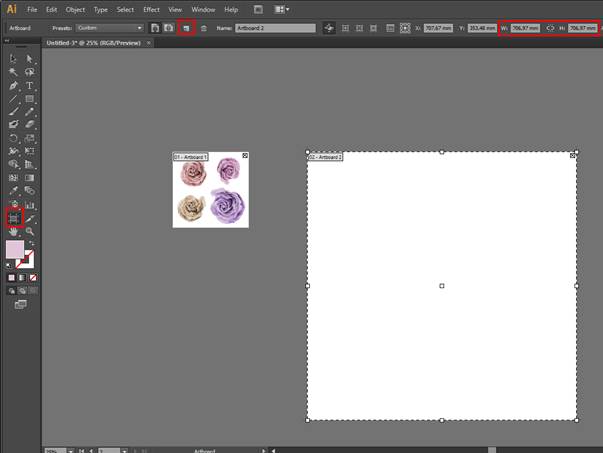
Task: Set portrait artboard orientation
Action: (x=155, y=28)
